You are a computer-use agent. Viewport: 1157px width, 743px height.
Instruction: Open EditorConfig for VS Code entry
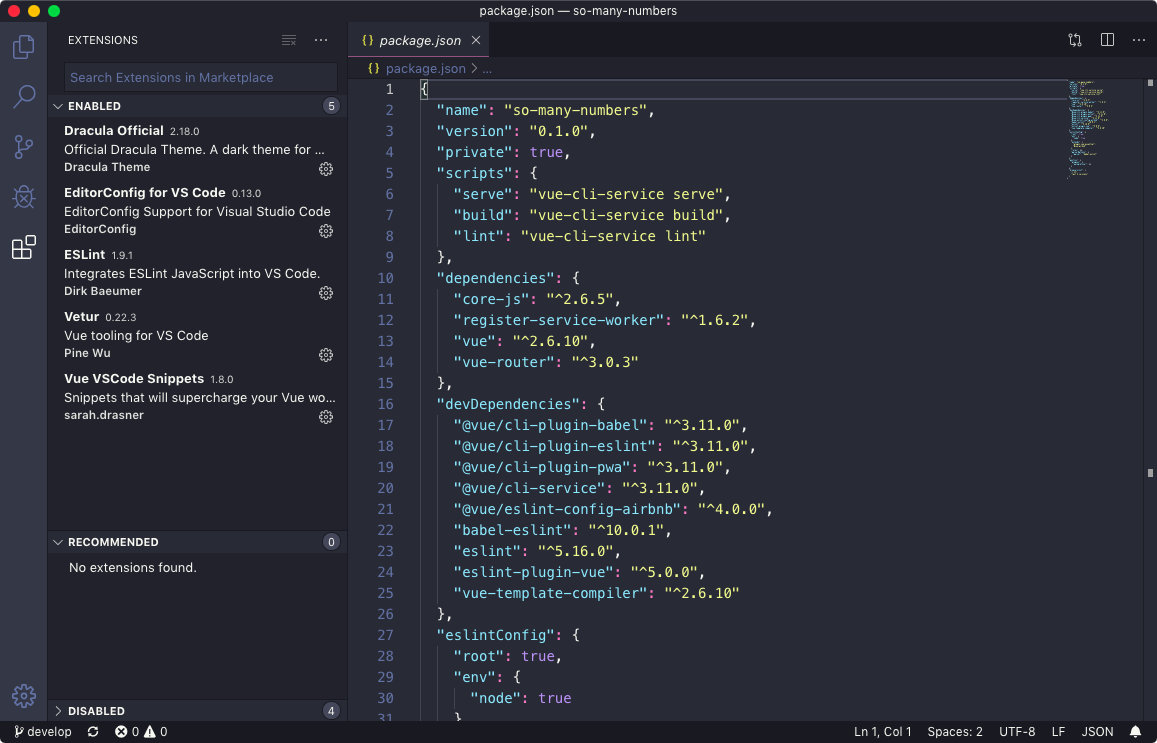click(198, 210)
